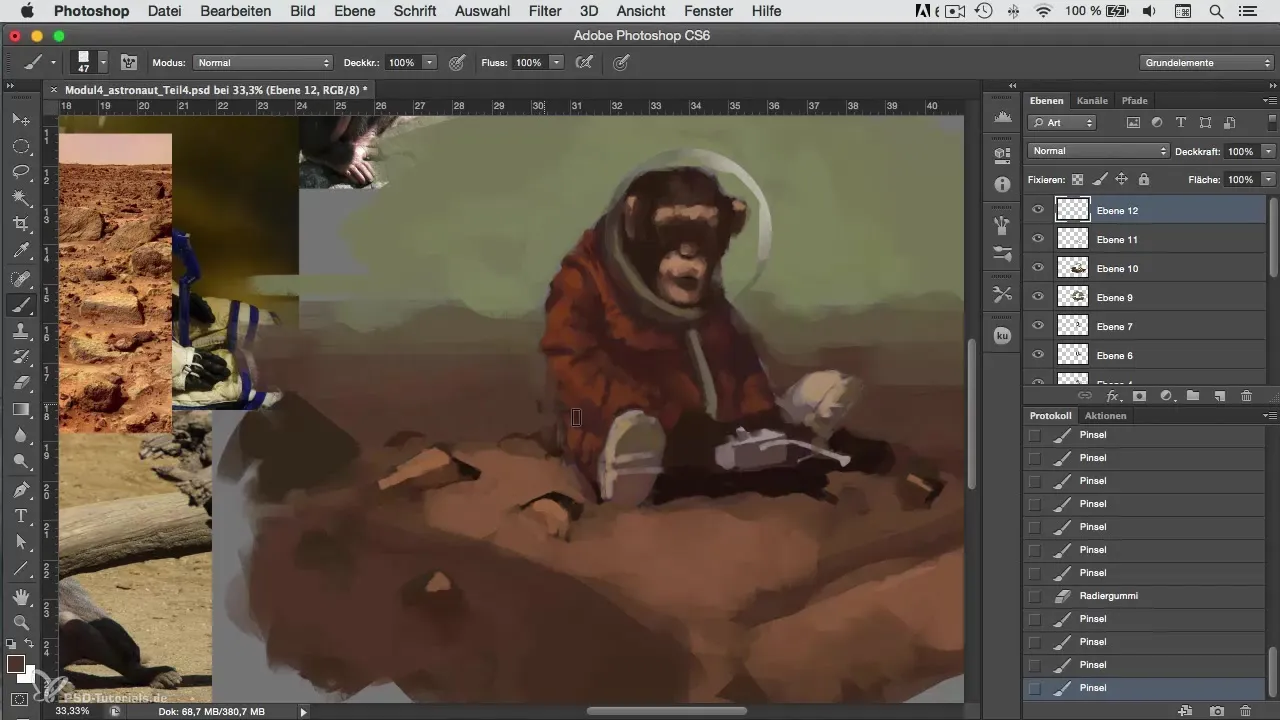Screen dimensions: 1280x720
Task: Select Radiergummi history state
Action: pos(1144,596)
